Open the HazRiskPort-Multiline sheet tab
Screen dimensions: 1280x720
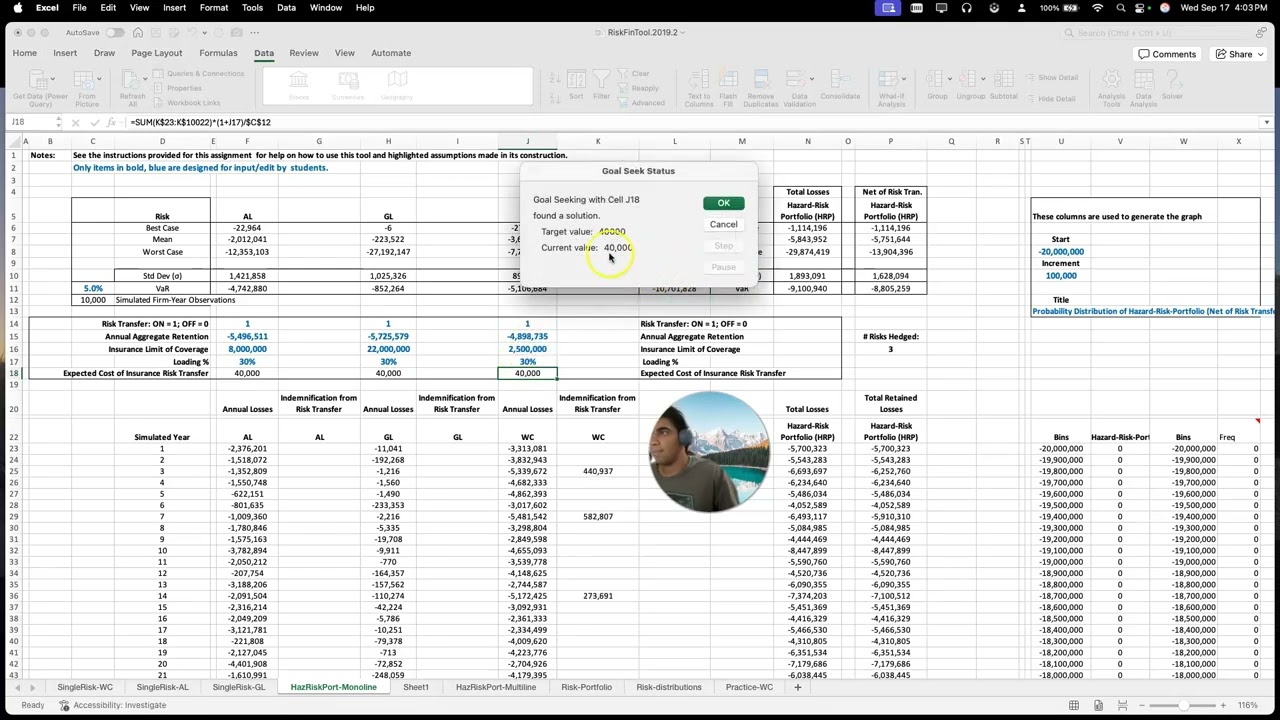pyautogui.click(x=496, y=687)
